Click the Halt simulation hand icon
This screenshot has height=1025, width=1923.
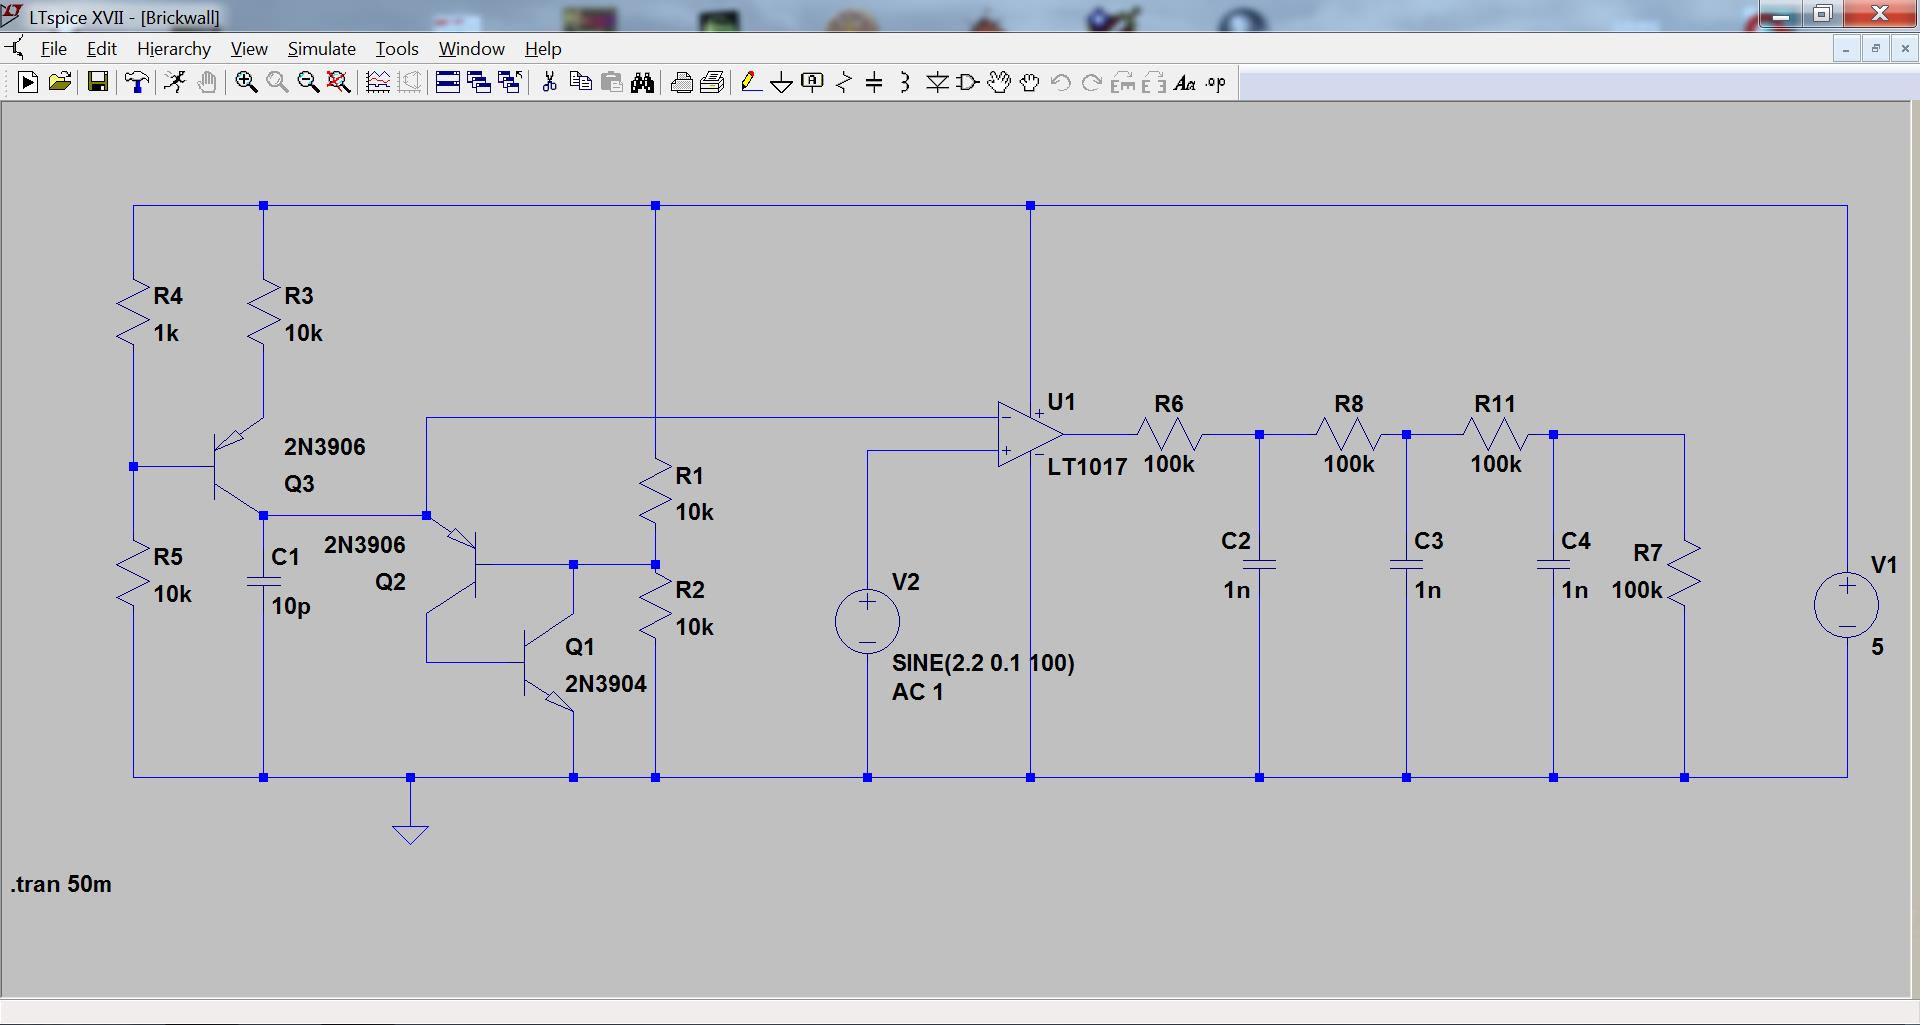pyautogui.click(x=207, y=83)
